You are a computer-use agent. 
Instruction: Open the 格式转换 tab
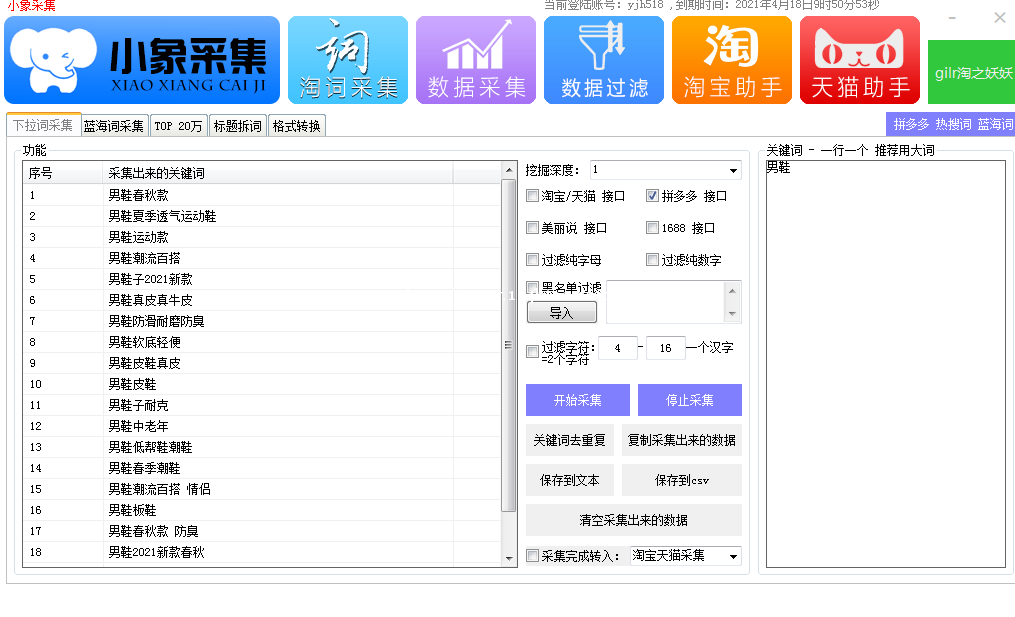(x=296, y=126)
